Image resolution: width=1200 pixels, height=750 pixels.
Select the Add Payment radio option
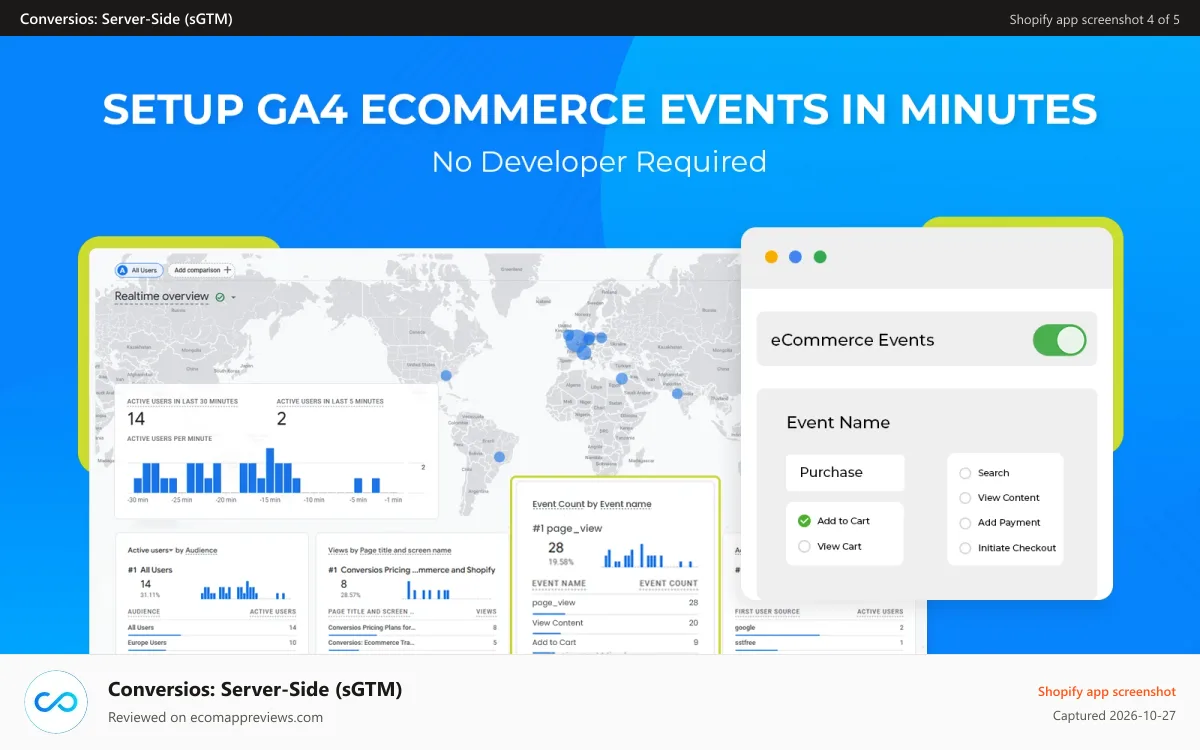965,523
